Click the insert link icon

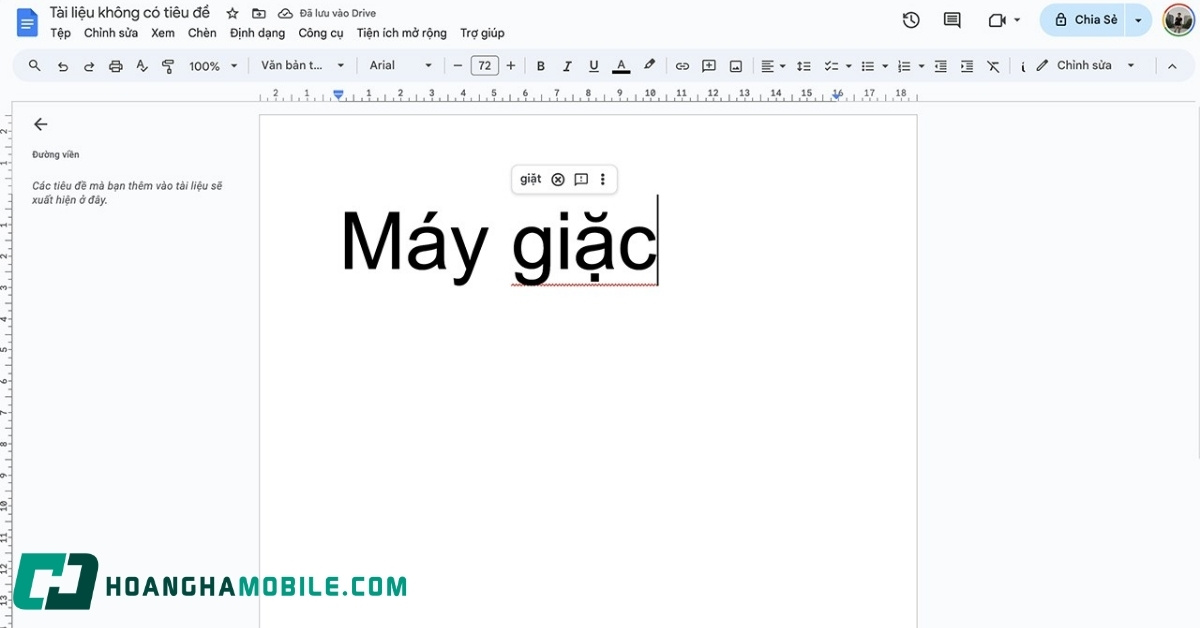[x=682, y=66]
